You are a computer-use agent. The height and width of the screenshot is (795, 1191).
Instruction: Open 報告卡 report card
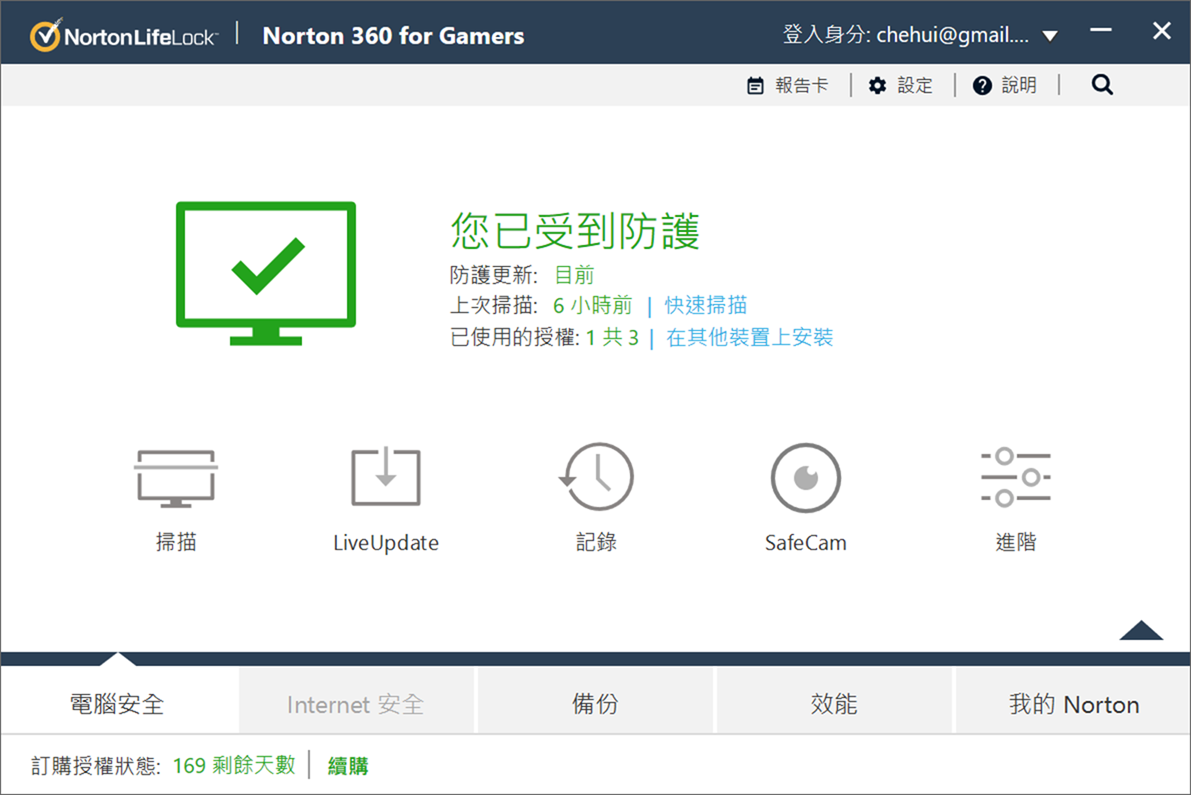click(x=789, y=86)
